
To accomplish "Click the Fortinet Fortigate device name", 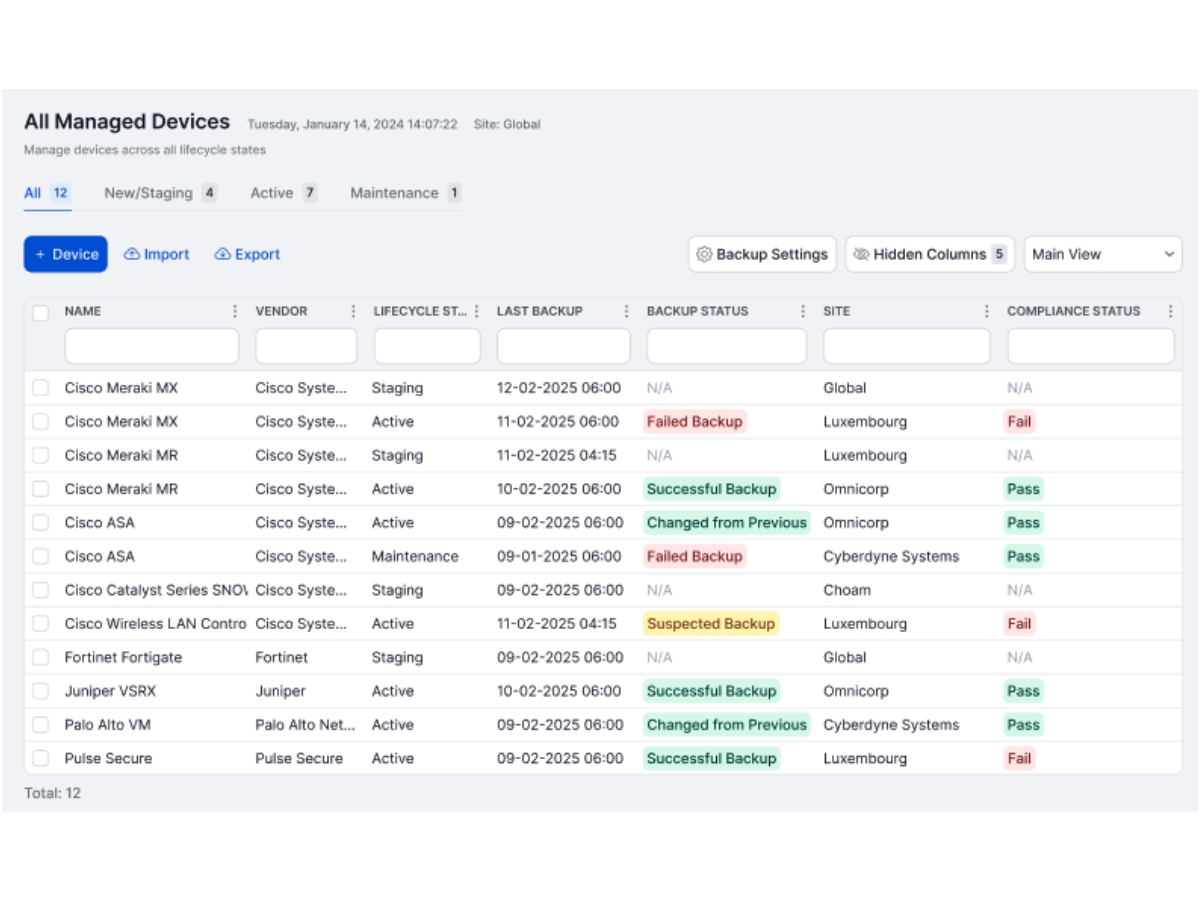I will coord(124,657).
